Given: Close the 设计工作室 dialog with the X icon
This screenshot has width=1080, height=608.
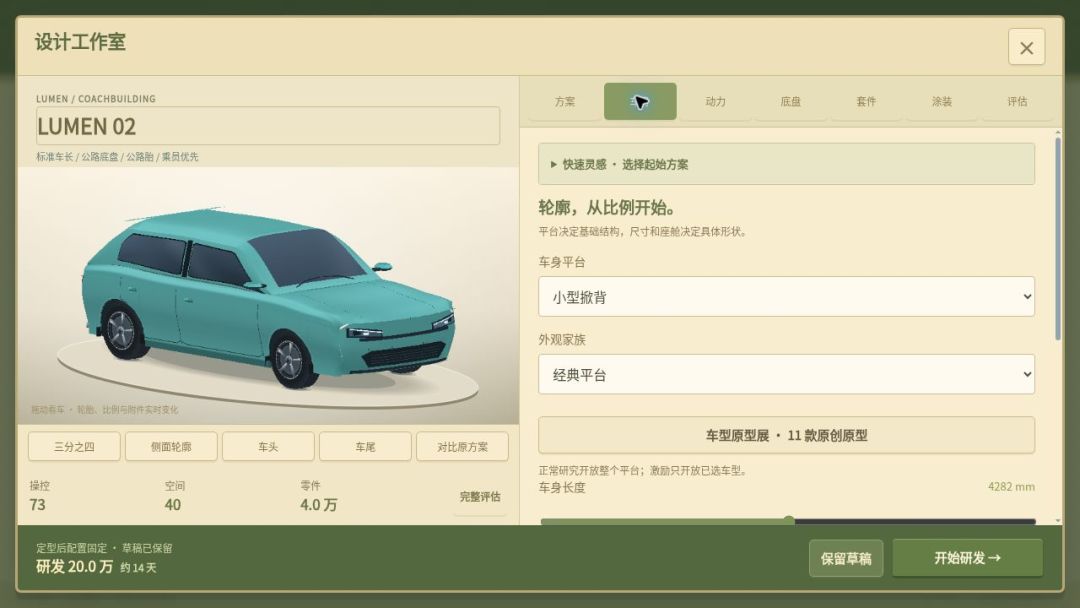Looking at the screenshot, I should (1026, 48).
